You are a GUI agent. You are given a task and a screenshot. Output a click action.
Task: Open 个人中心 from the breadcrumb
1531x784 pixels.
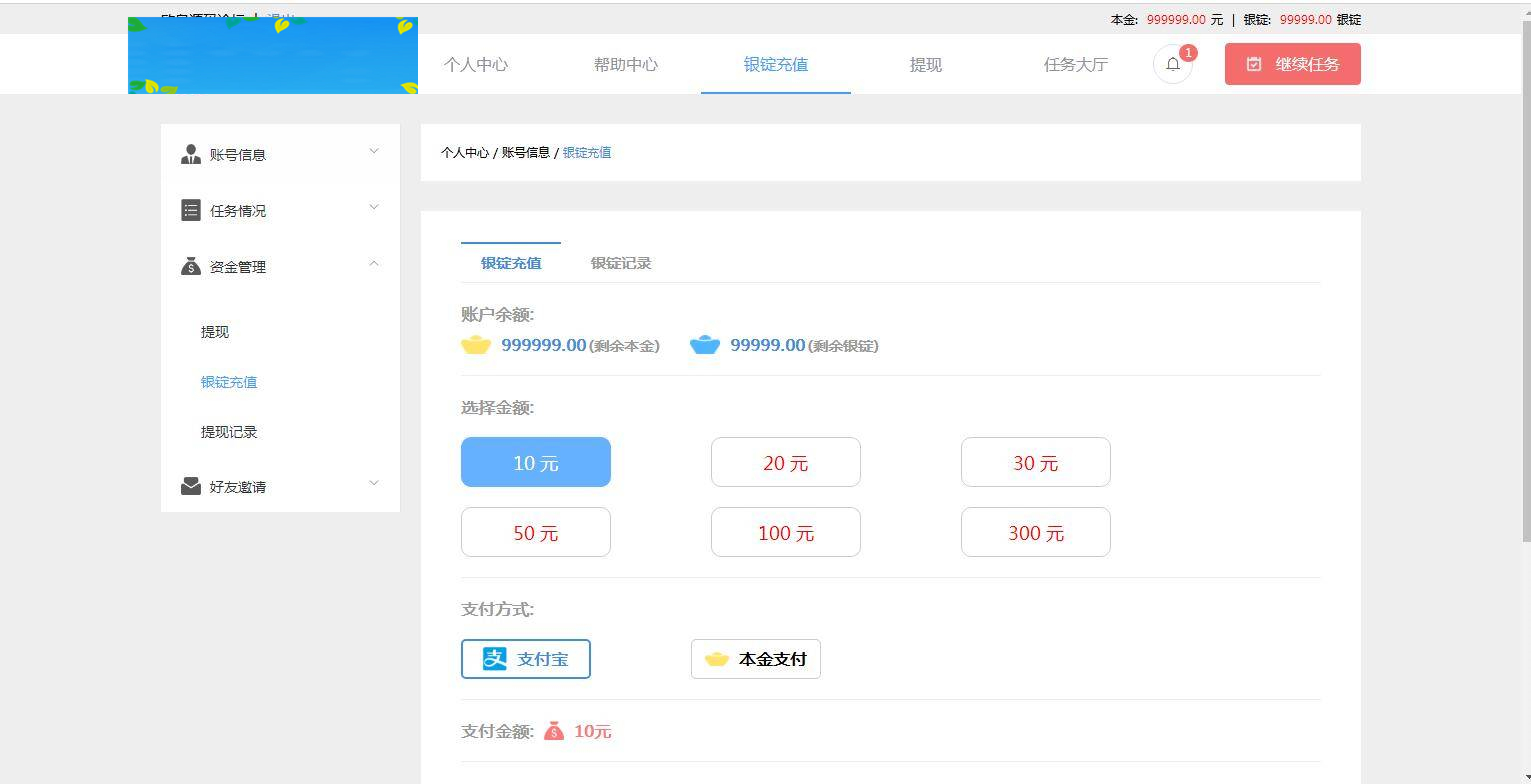[465, 152]
